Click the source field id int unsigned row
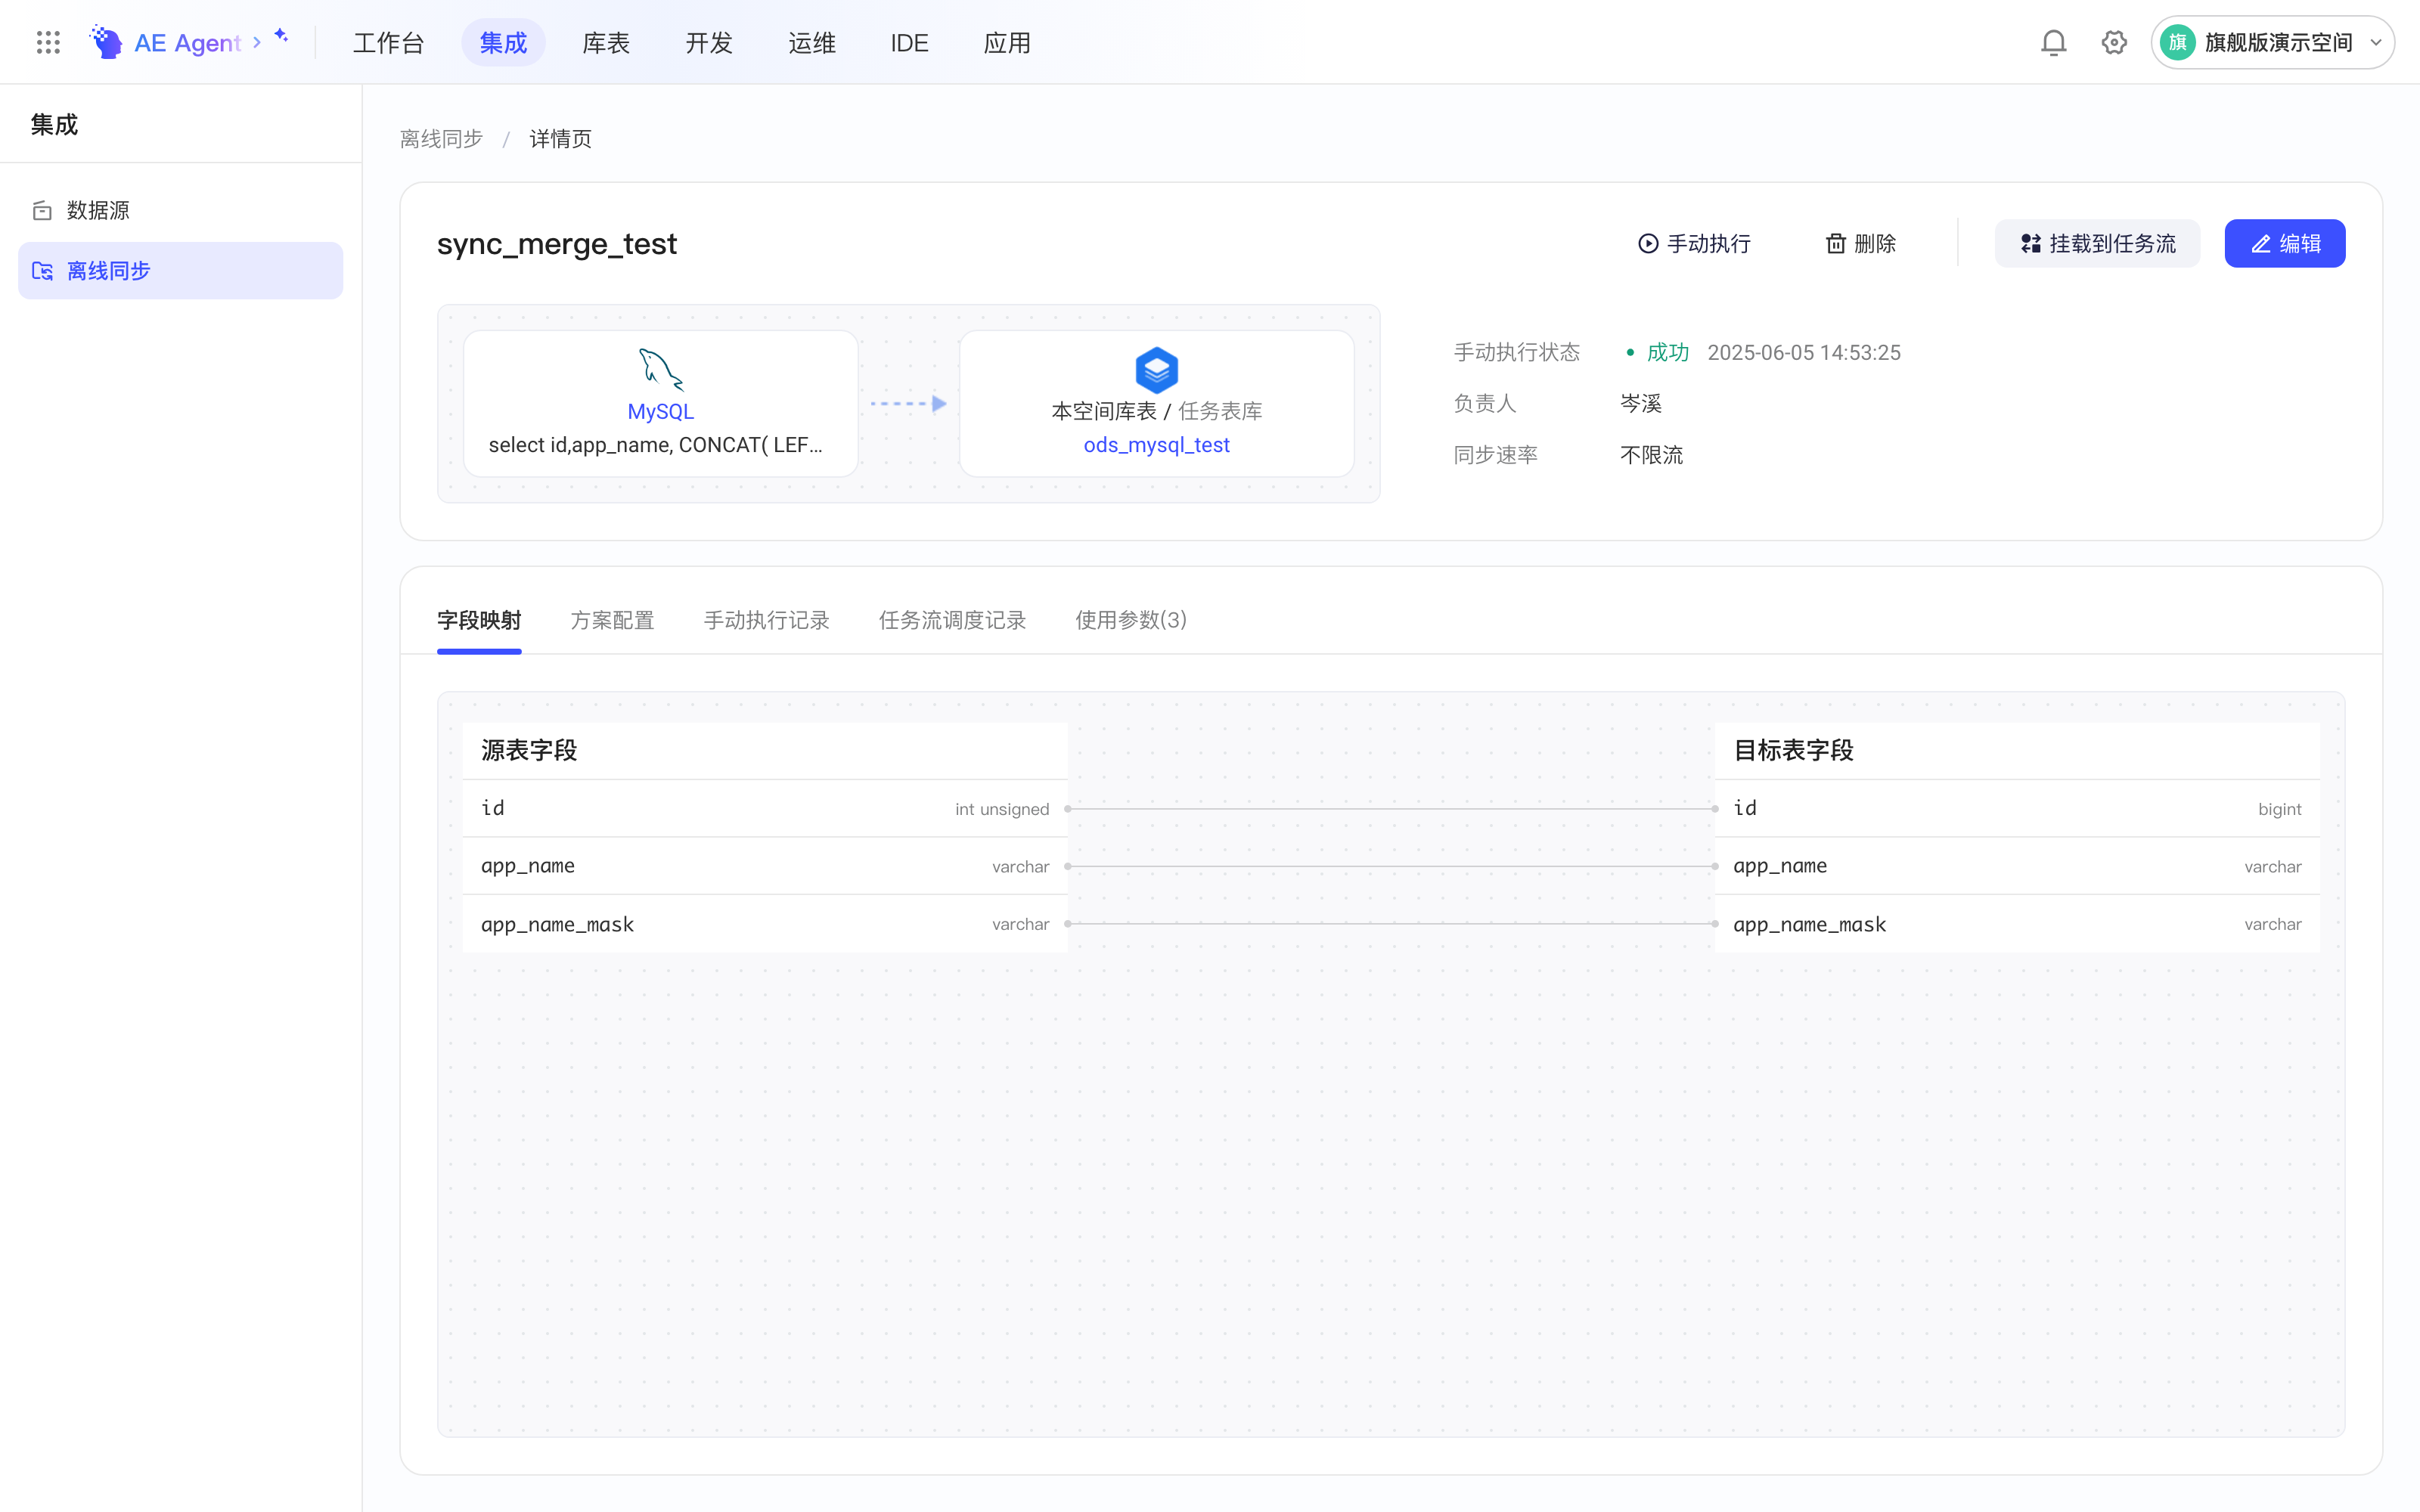 [765, 808]
